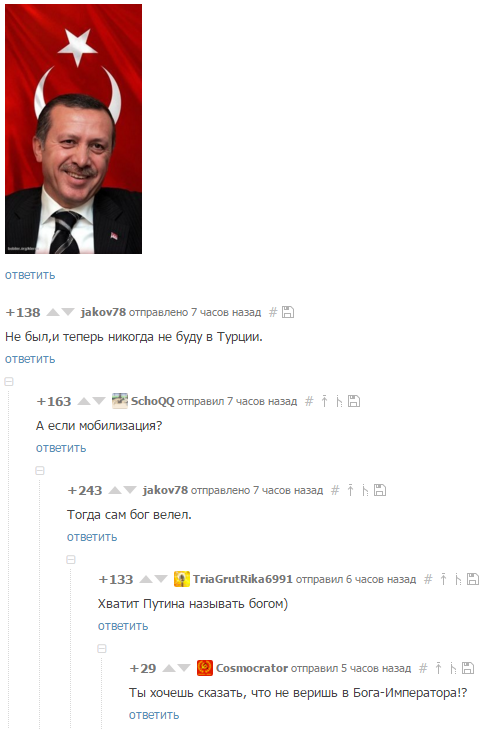The image size is (487, 729).
Task: Save Cosmocrator's comment with the floppy icon
Action: [468, 668]
